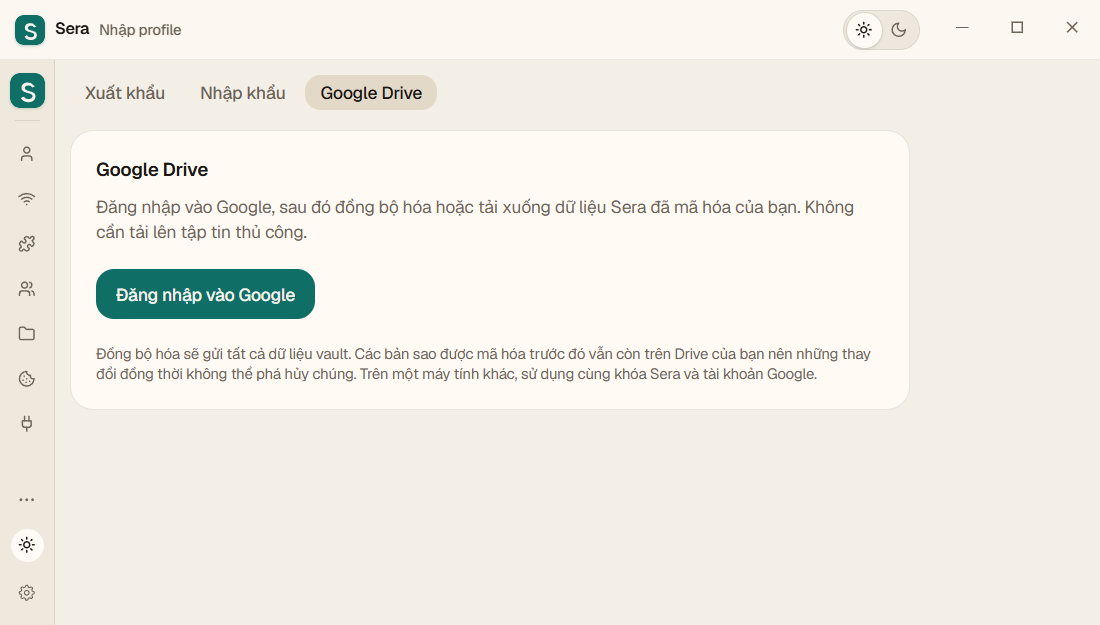Open the multi-user group icon in the sidebar
Viewport: 1100px width, 625px height.
27,288
